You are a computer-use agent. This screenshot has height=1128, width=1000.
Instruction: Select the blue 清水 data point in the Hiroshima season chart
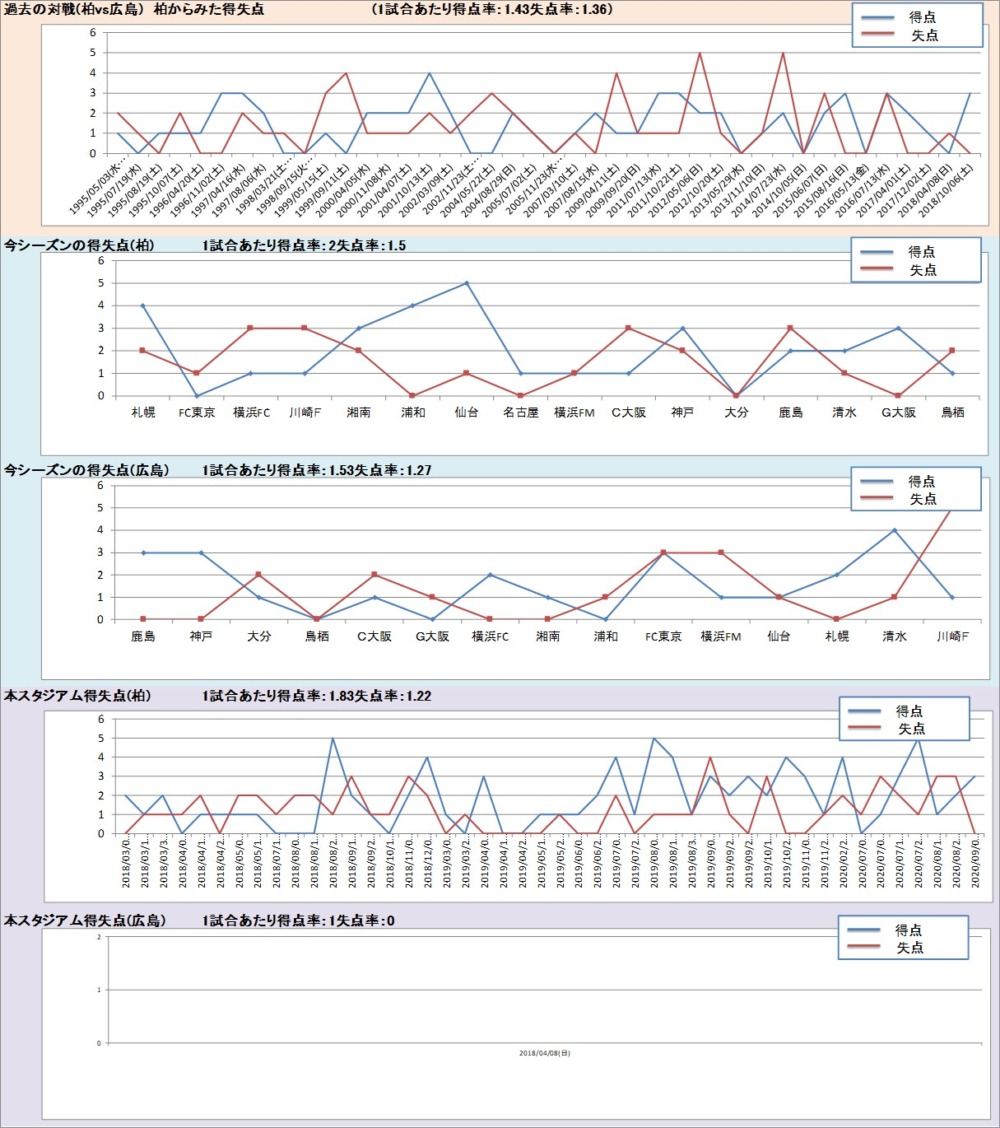pos(894,530)
